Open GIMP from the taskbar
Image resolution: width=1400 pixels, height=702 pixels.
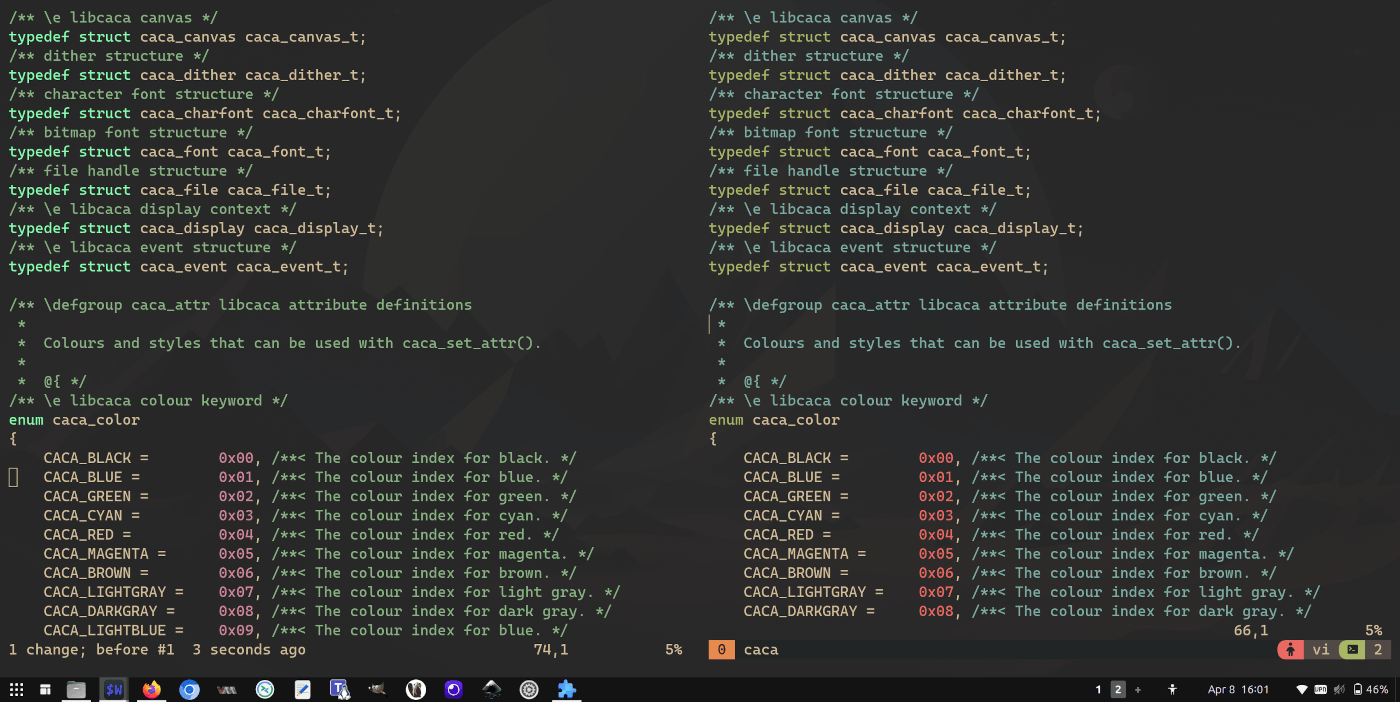(377, 689)
